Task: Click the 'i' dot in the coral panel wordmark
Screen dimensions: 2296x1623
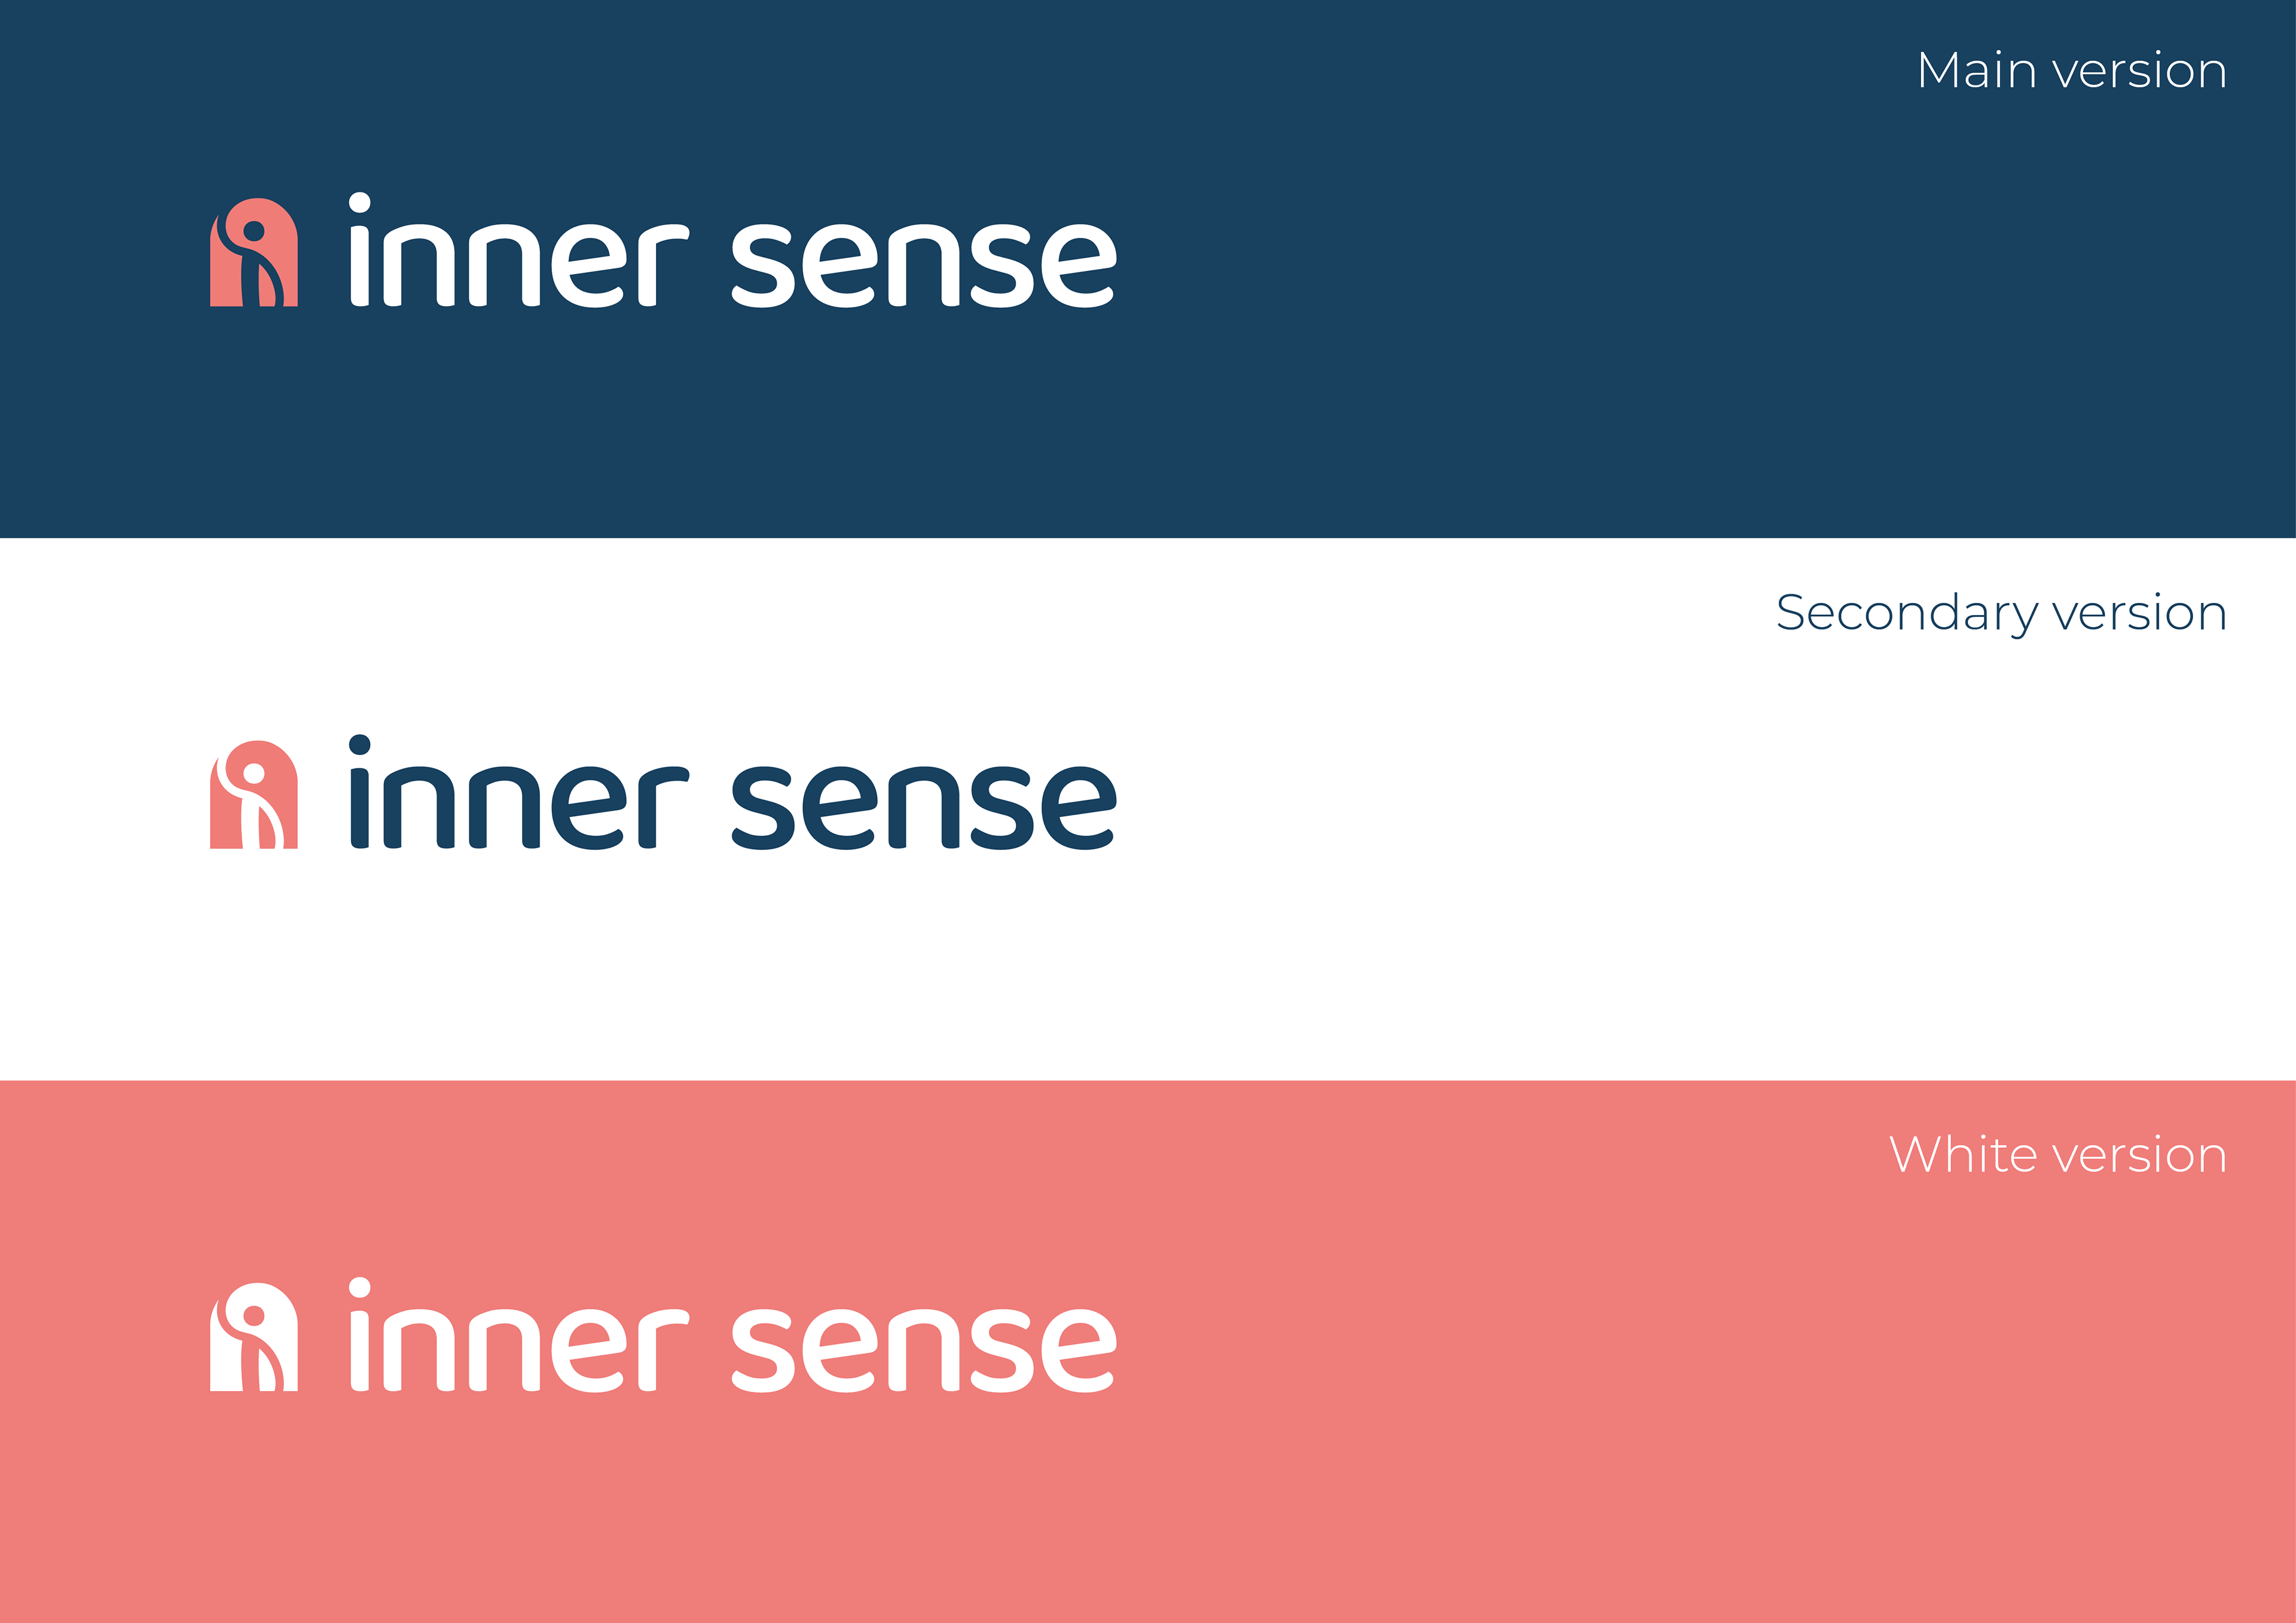Action: click(360, 1287)
